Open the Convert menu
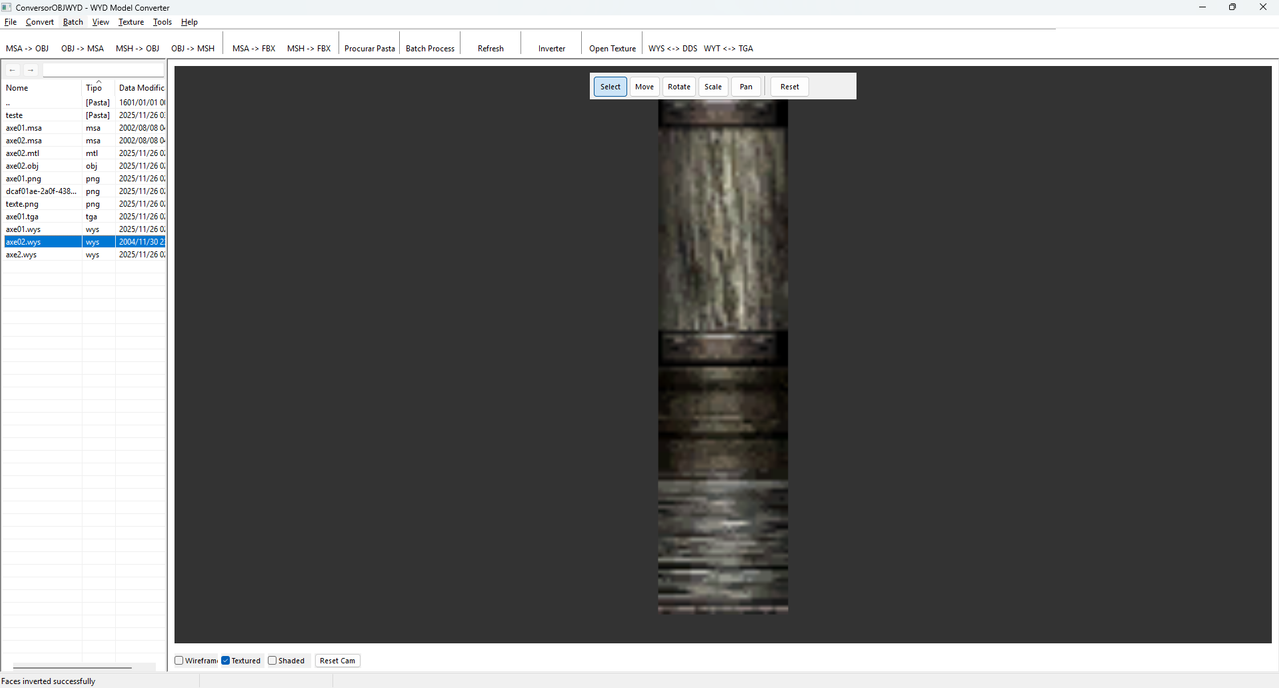 click(x=40, y=22)
